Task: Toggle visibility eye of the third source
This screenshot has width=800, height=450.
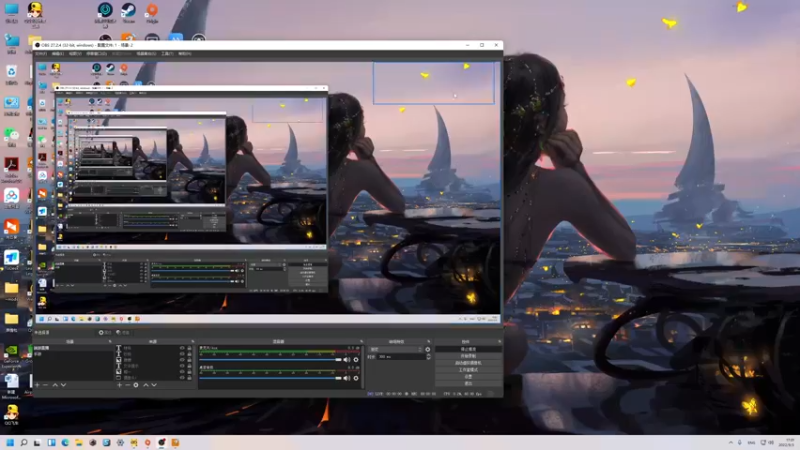Action: pos(182,360)
